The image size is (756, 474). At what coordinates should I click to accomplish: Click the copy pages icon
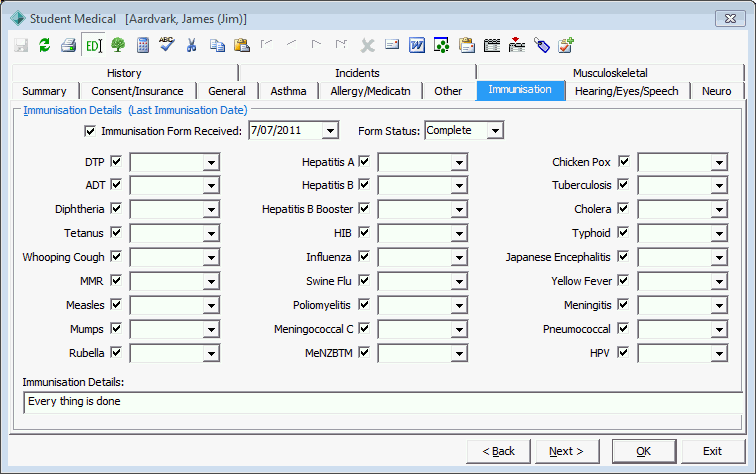point(217,45)
